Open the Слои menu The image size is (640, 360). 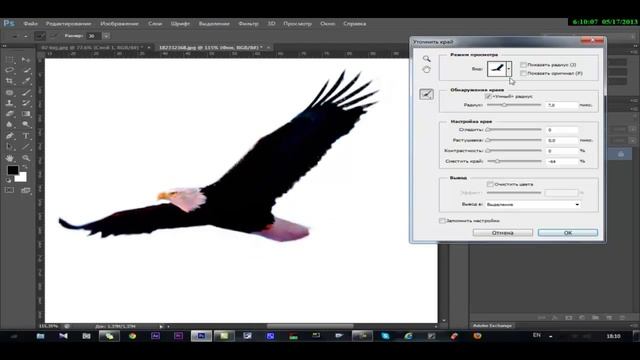[x=155, y=24]
